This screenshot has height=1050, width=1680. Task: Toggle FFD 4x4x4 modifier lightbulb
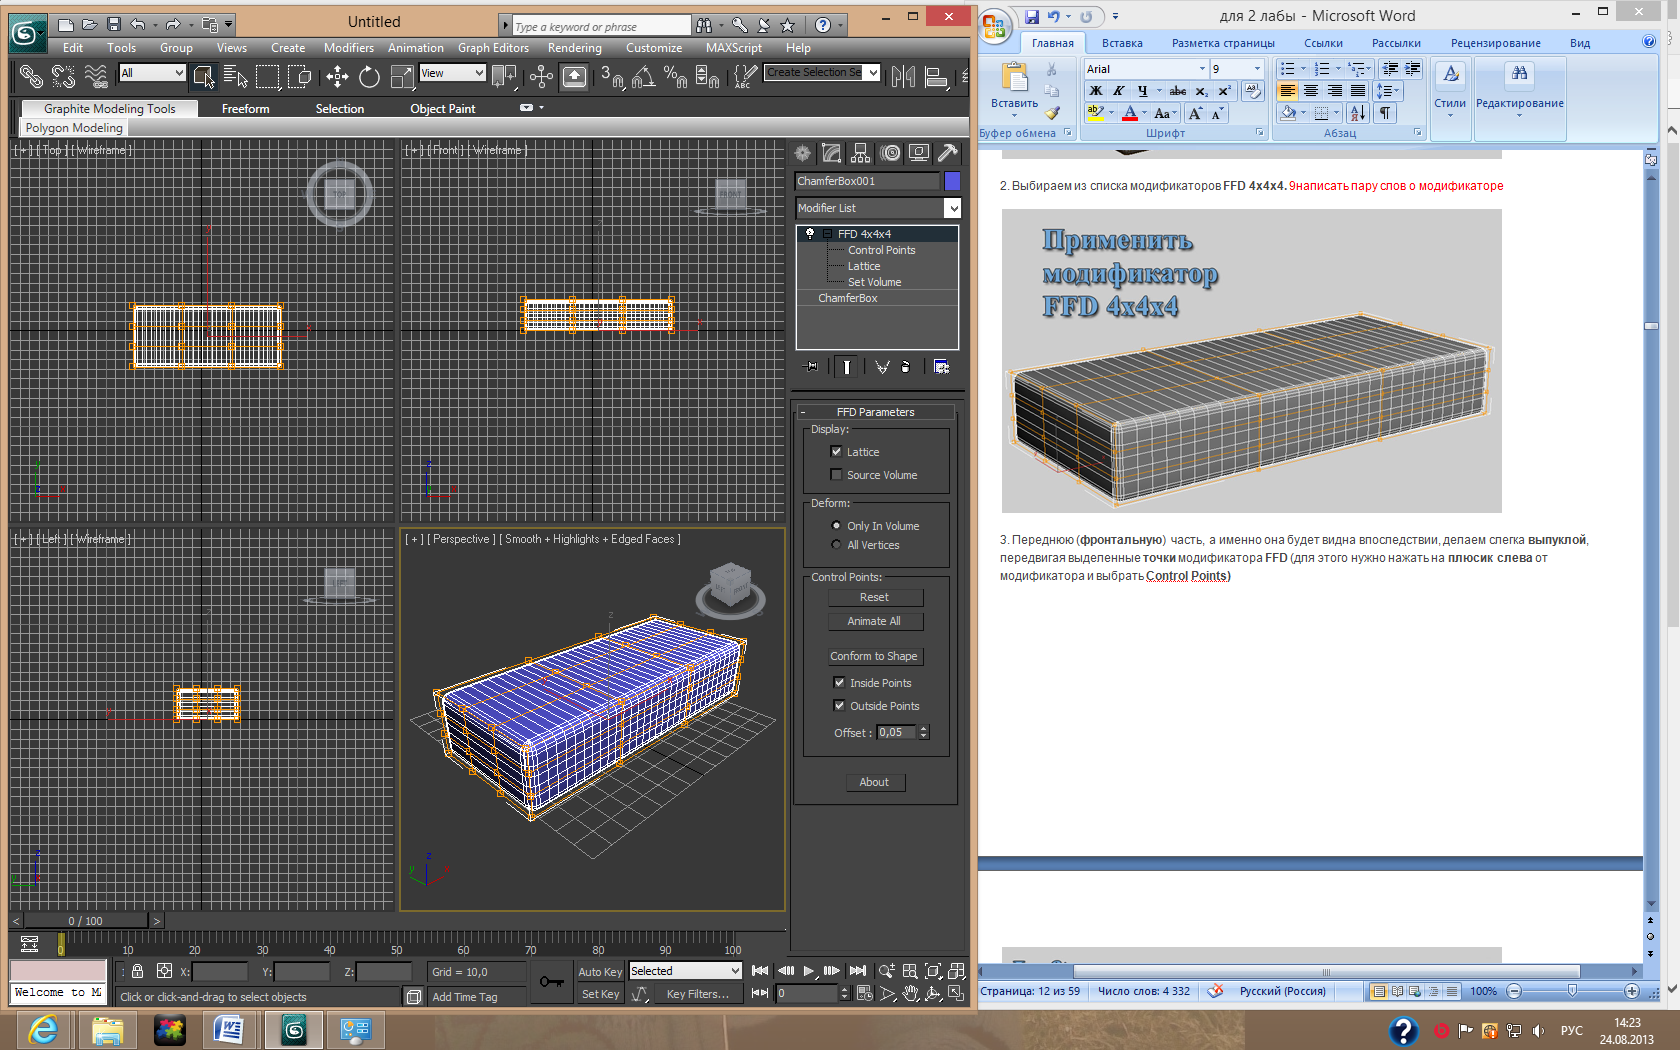point(810,234)
